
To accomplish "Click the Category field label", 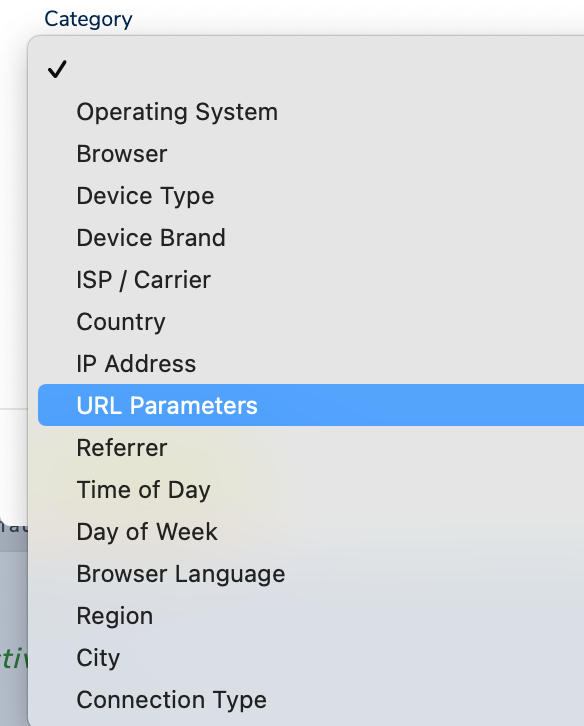I will point(88,19).
